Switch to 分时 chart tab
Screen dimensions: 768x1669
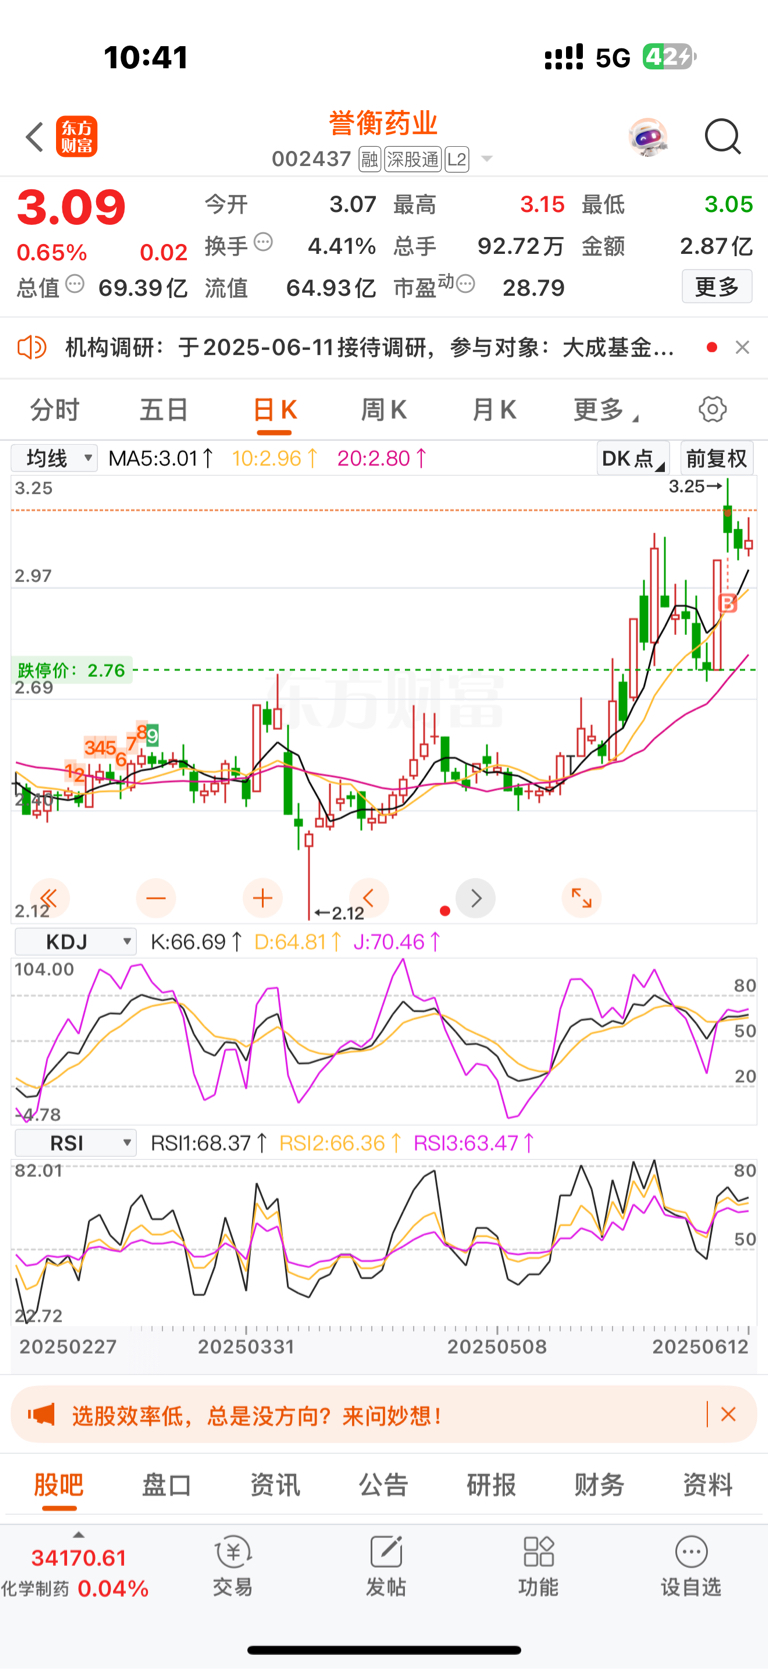click(54, 409)
